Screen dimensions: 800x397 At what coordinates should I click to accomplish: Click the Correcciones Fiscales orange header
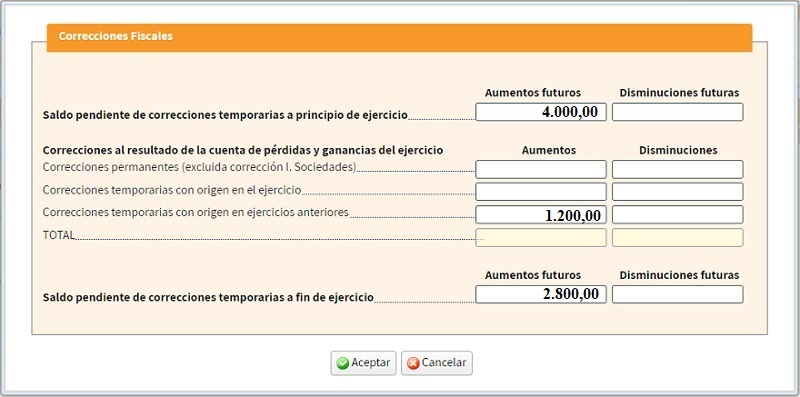click(x=399, y=37)
